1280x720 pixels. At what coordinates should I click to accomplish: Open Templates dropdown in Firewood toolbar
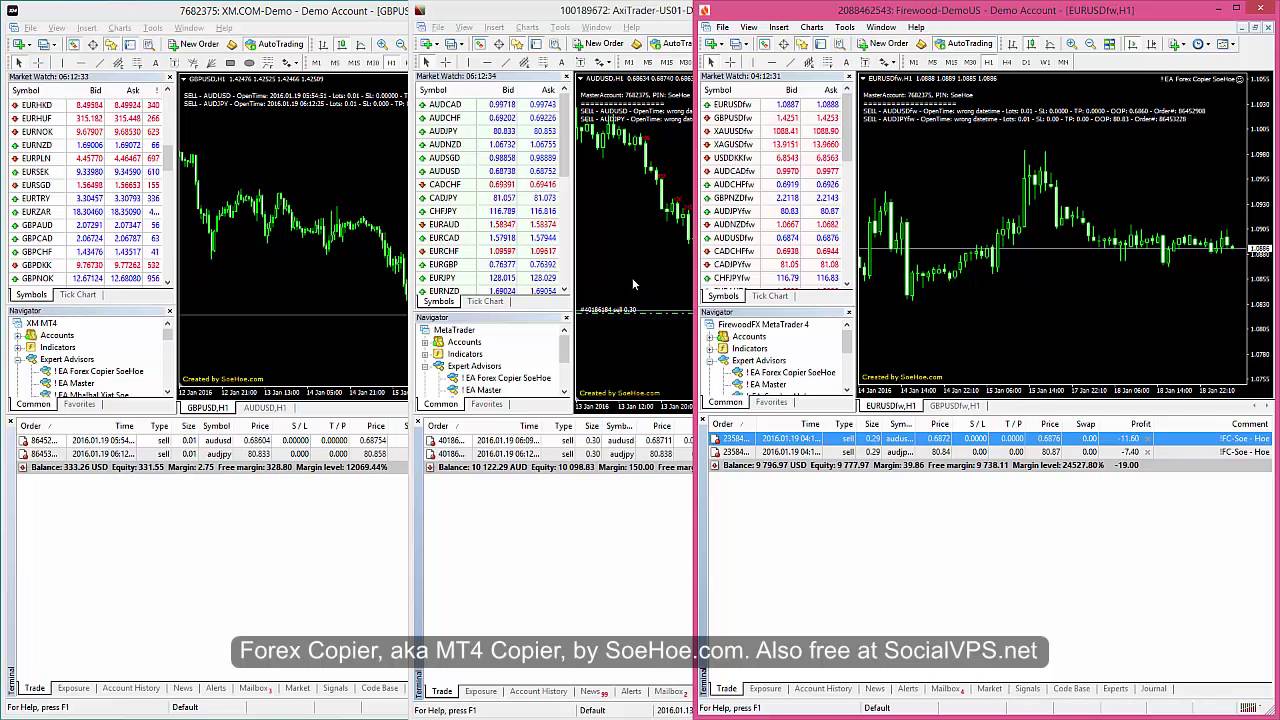[x=1227, y=44]
